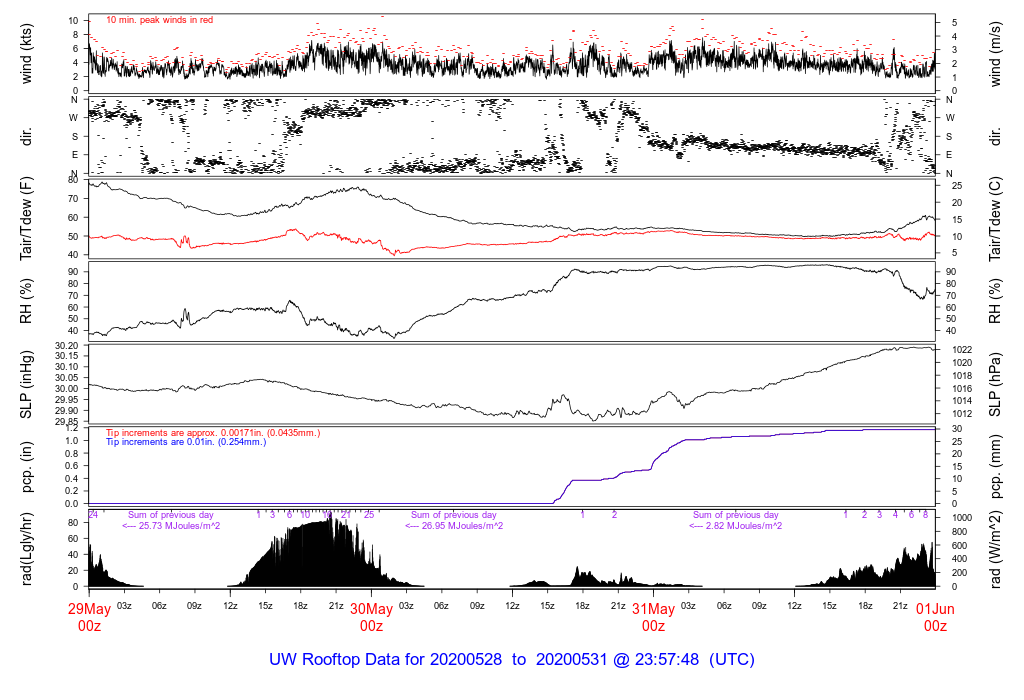
Task: Select the 'SLP (hPa)' axis label
Action: [x=995, y=385]
